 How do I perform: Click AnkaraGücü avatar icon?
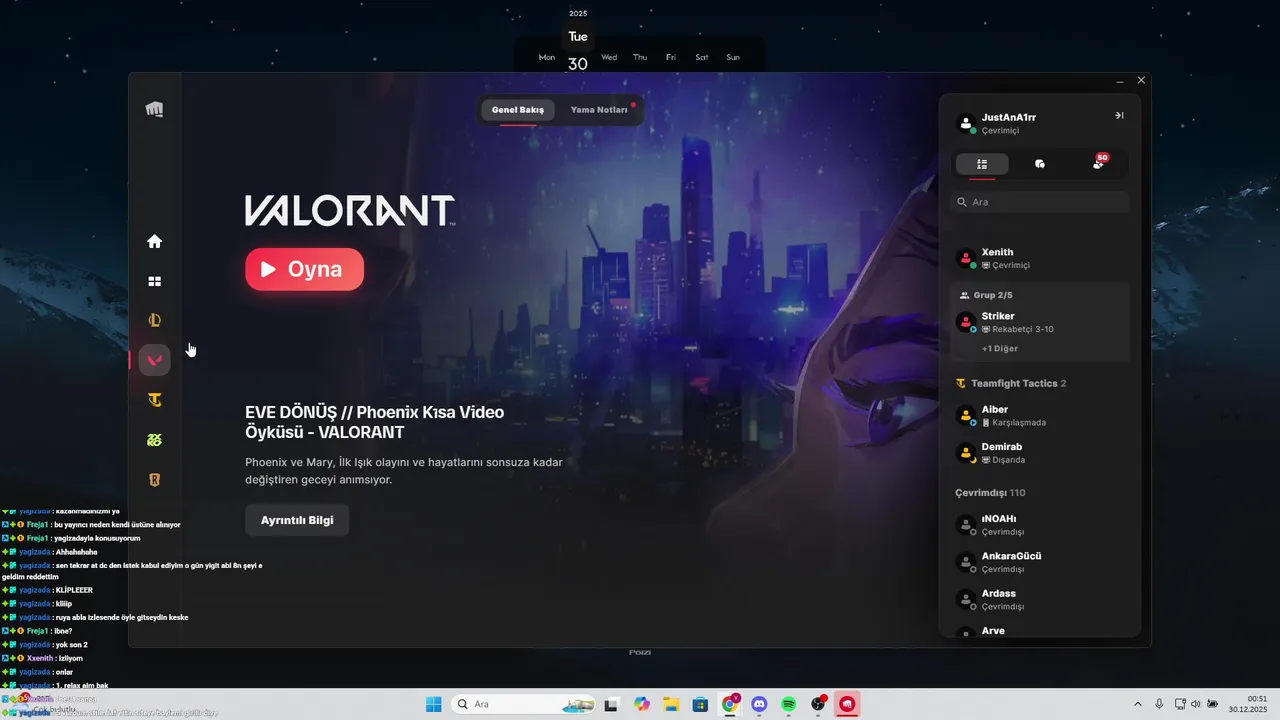966,562
